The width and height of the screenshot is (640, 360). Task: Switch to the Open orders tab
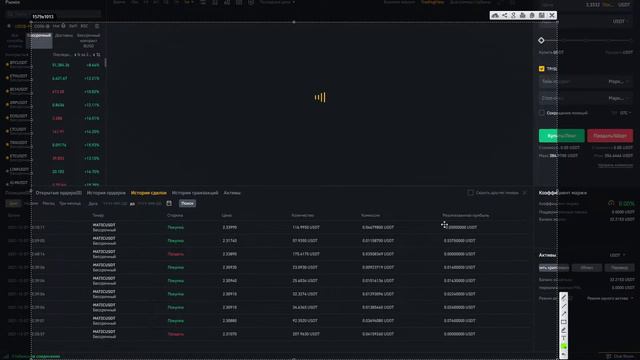tap(58, 193)
